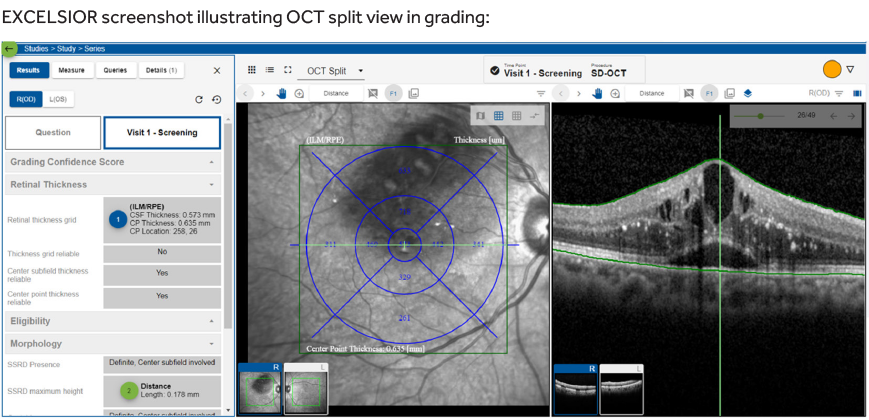Switch to the Measure tab

(71, 70)
